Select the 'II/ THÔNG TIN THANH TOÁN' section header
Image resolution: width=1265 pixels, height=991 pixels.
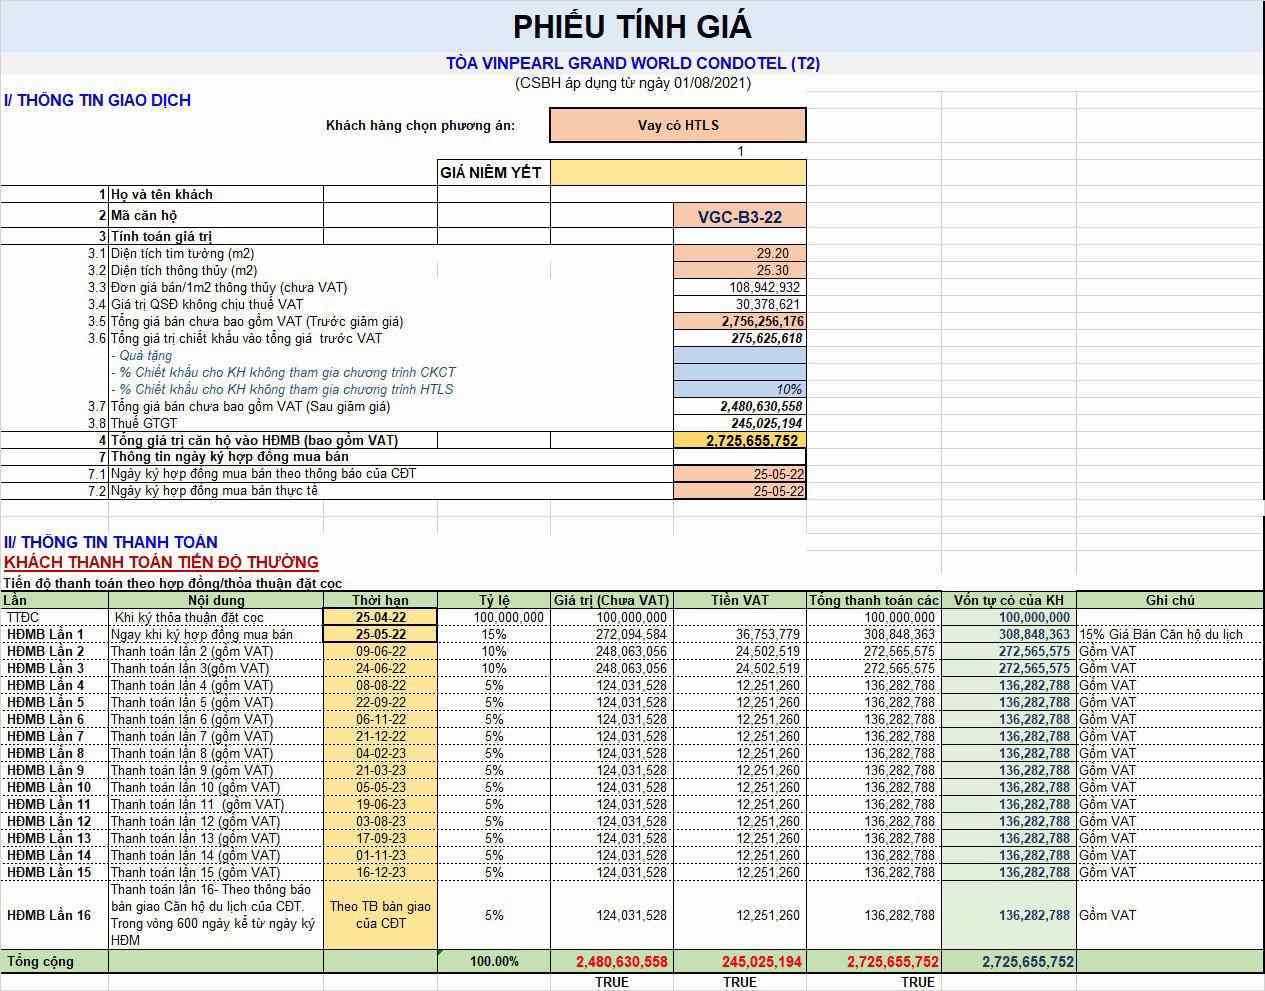(110, 542)
